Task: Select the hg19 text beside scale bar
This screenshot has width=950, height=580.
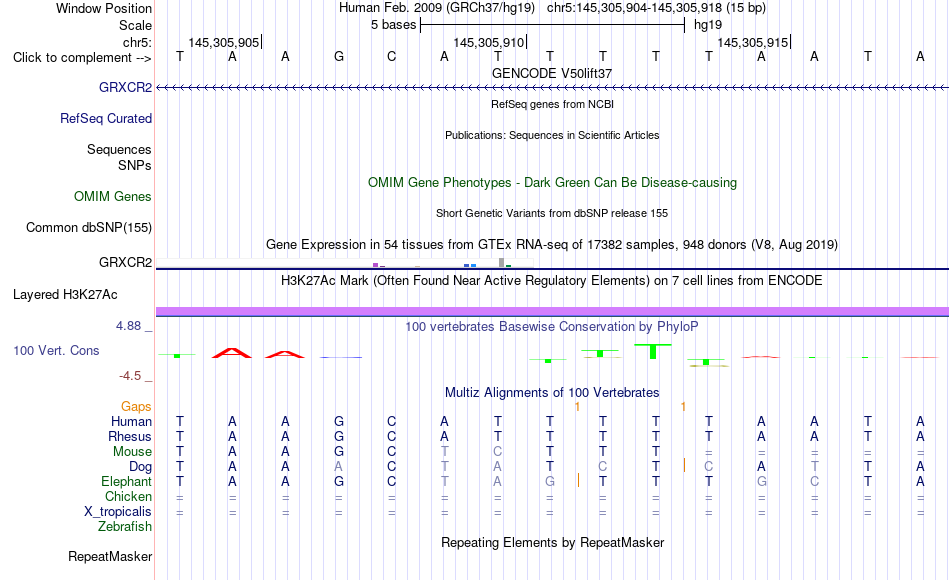Action: point(708,25)
